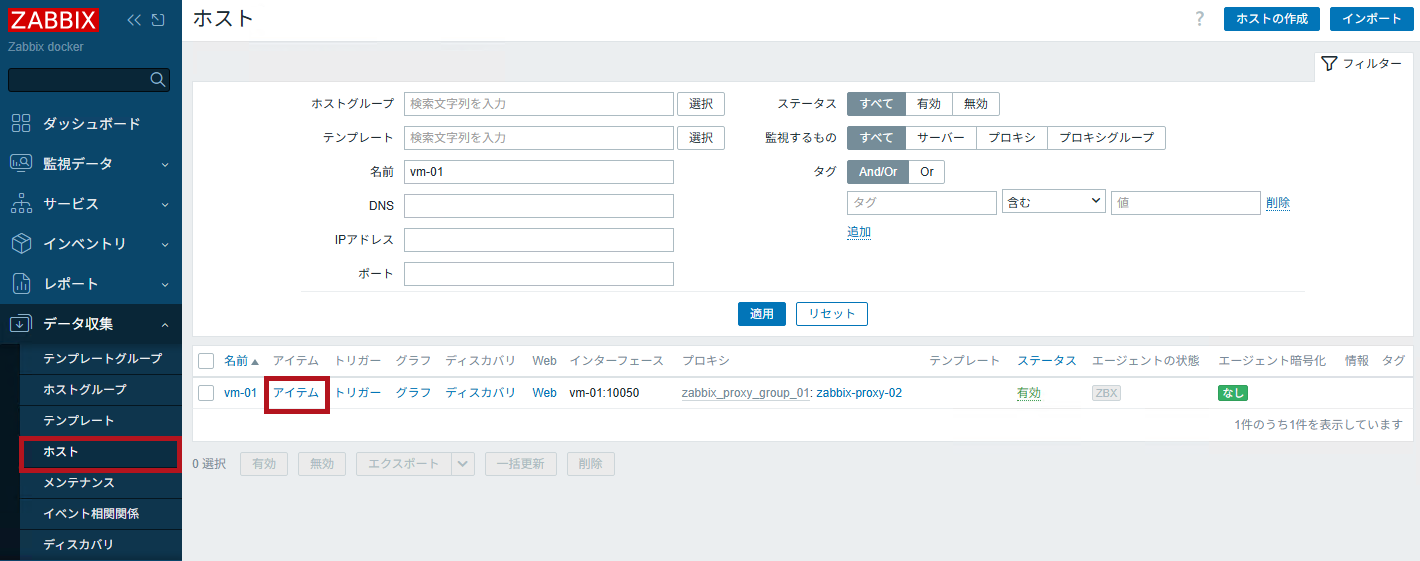Click the ホストの作成 button
Image resolution: width=1420 pixels, height=561 pixels.
(1271, 19)
